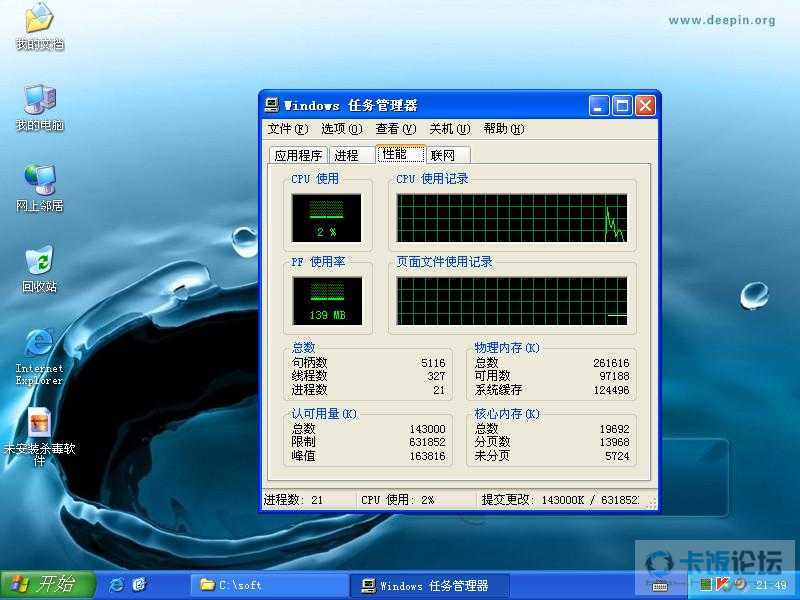The height and width of the screenshot is (600, 800).
Task: Open the 我的文档 desktop icon
Action: point(39,26)
